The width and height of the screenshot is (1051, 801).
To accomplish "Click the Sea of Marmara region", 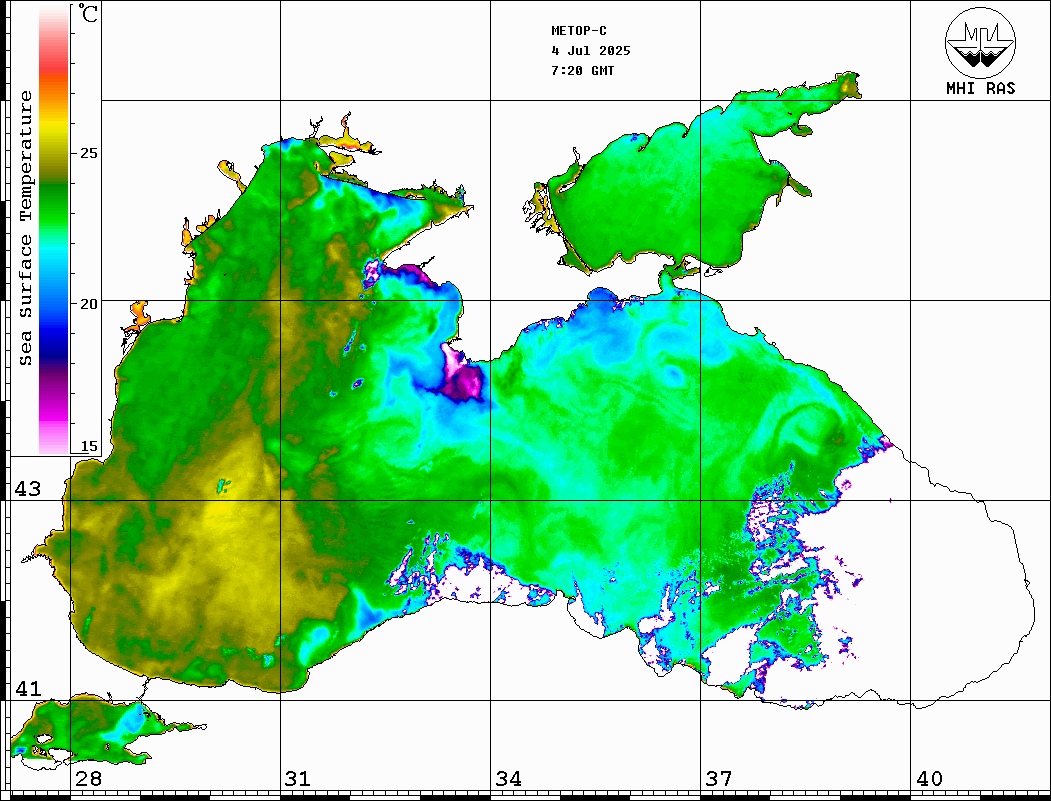I will coord(87,732).
